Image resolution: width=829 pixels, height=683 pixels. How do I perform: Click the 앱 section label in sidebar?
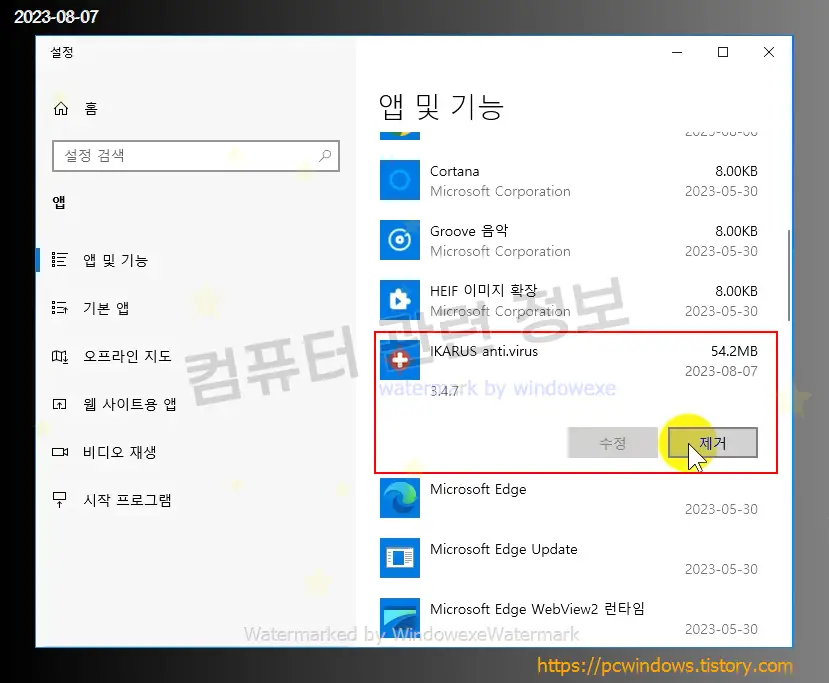click(59, 202)
